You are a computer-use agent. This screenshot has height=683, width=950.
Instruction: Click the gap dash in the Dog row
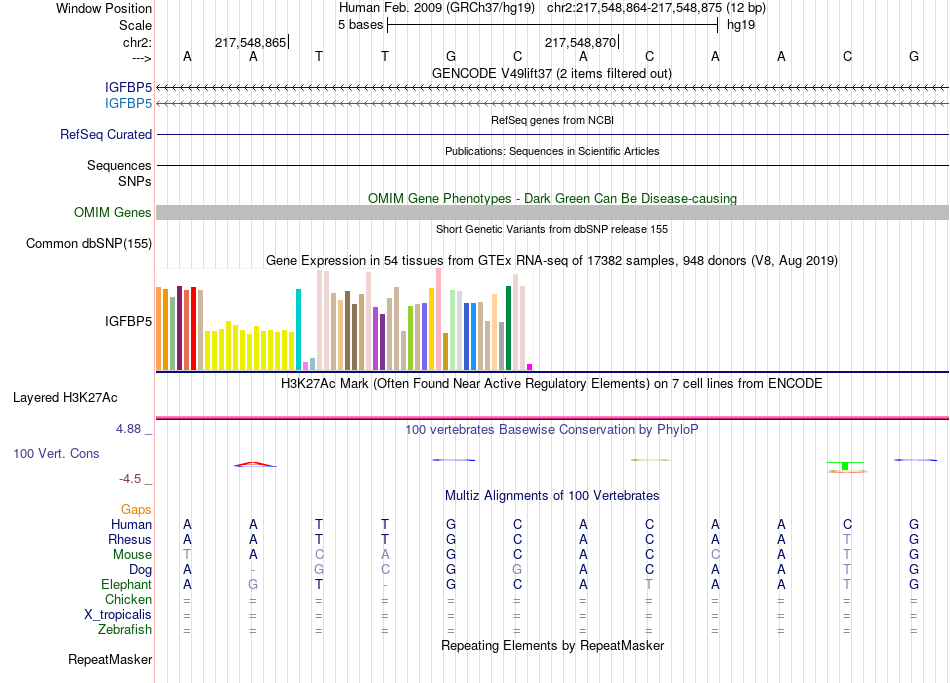point(253,570)
